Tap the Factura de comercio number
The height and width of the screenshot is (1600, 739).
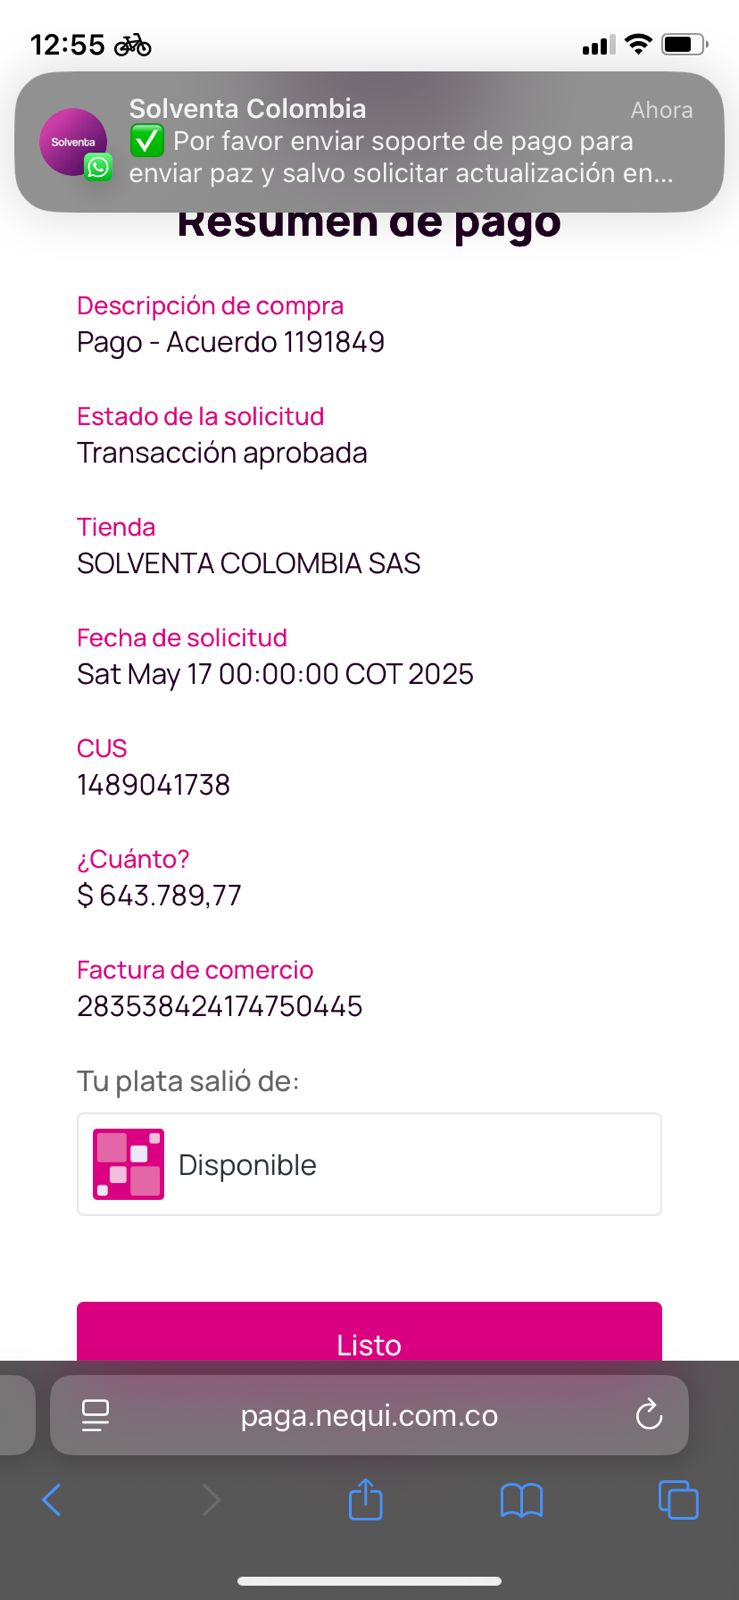pyautogui.click(x=220, y=1006)
